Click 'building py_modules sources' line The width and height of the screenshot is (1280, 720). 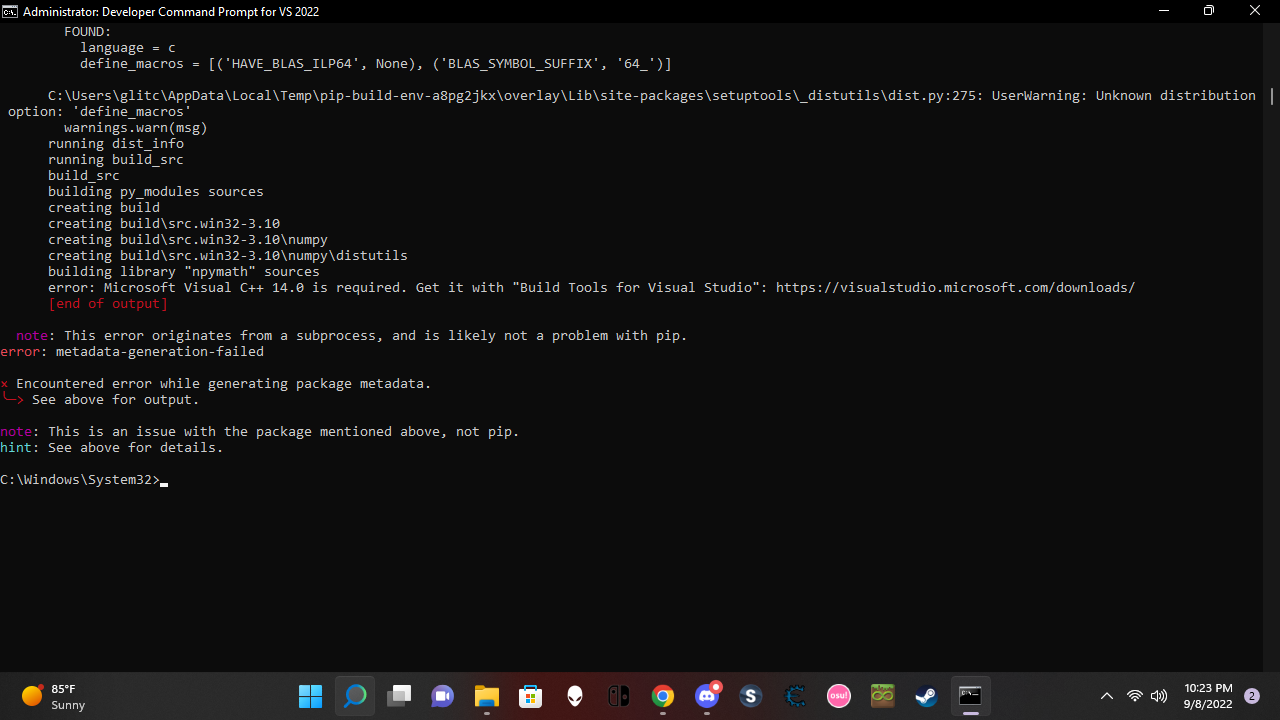pyautogui.click(x=156, y=192)
